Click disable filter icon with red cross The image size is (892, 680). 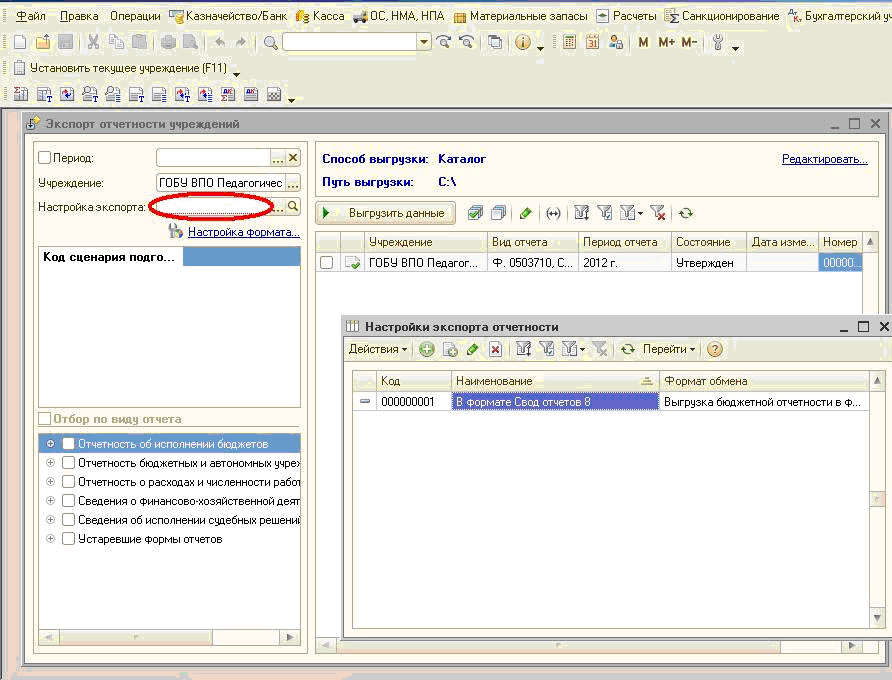pos(657,213)
